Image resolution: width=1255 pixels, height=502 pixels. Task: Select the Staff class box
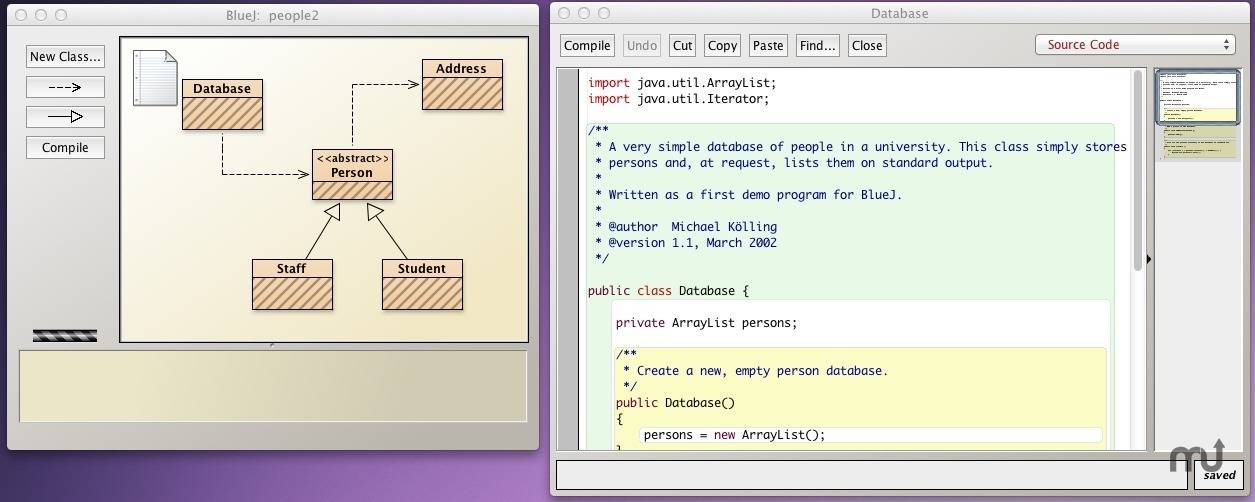click(292, 284)
